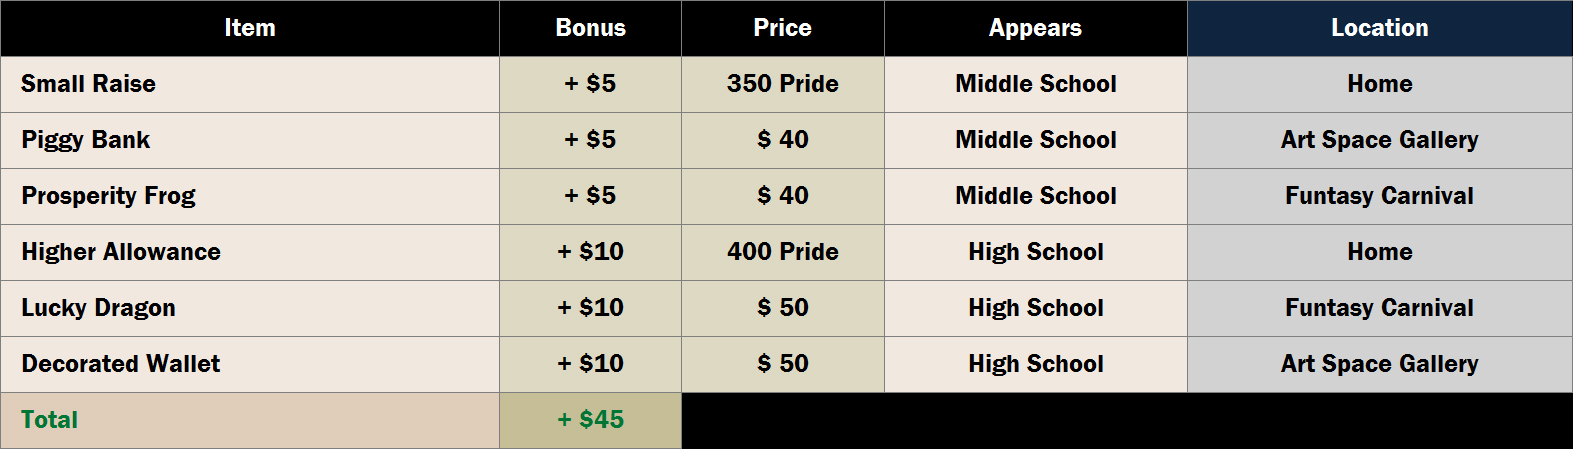1573x449 pixels.
Task: Click the 350 Pride price cell
Action: (782, 84)
